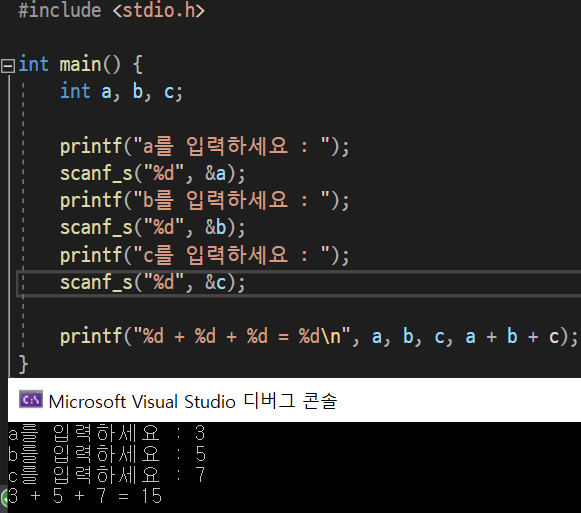Click the "int main() {" line
The image size is (581, 513).
tap(80, 64)
